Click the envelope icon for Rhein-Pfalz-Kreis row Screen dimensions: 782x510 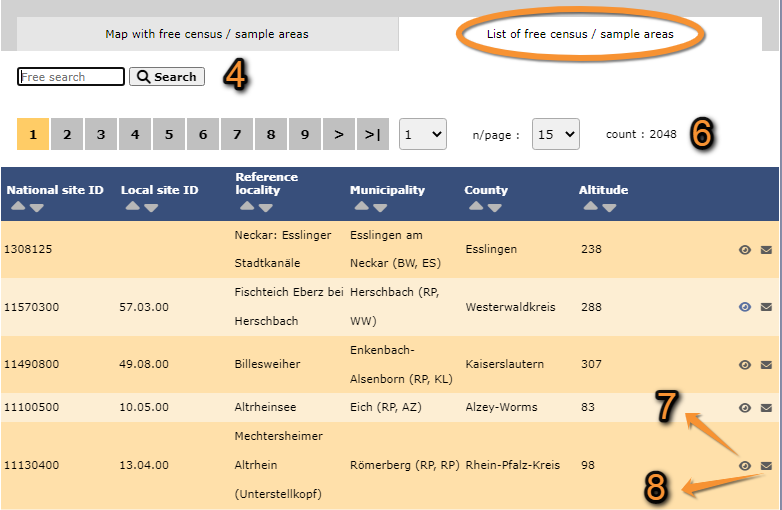[766, 466]
